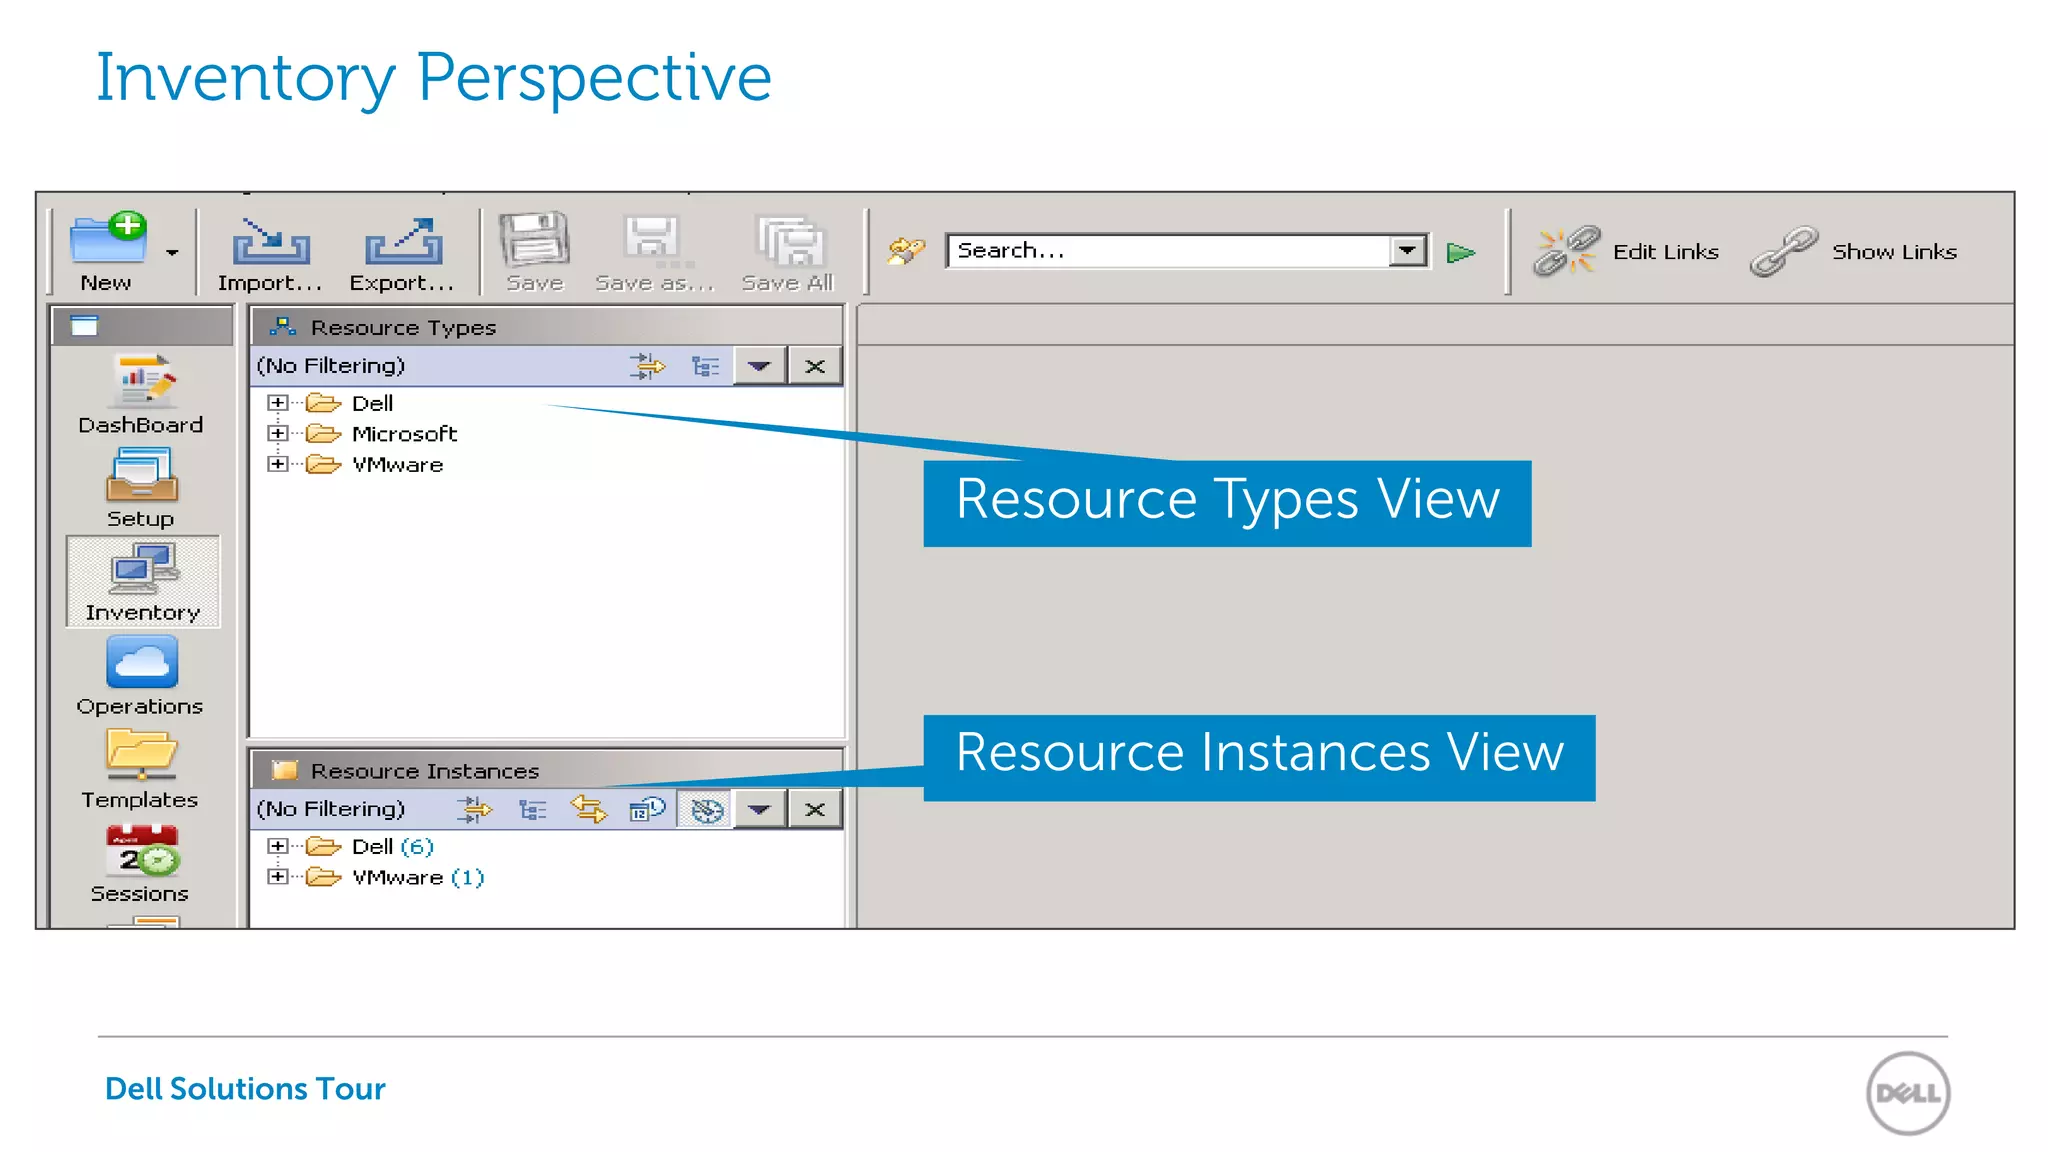Select Dell in Resource Types tree
This screenshot has height=1152, width=2048.
point(372,403)
